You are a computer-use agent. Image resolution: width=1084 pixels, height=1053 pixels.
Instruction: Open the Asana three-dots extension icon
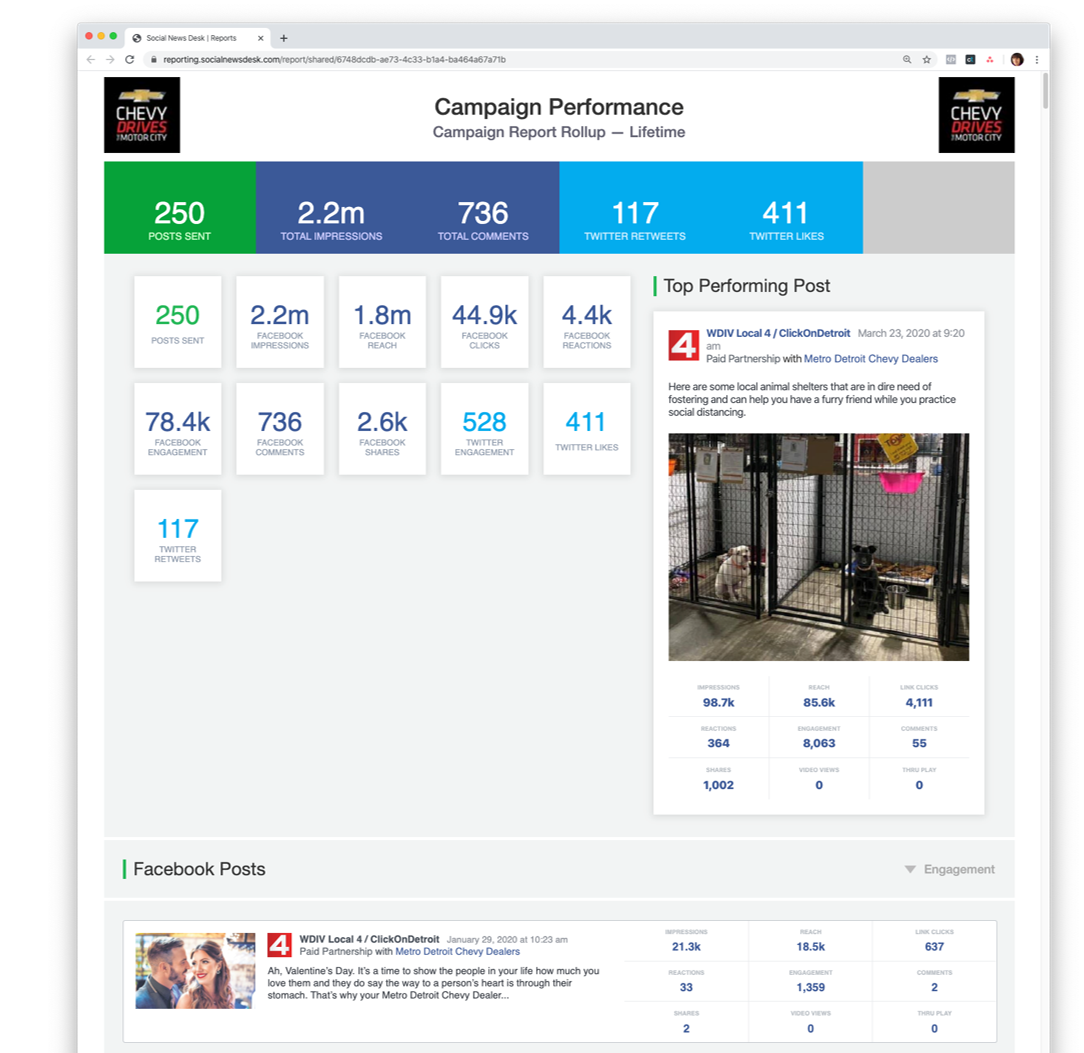990,59
